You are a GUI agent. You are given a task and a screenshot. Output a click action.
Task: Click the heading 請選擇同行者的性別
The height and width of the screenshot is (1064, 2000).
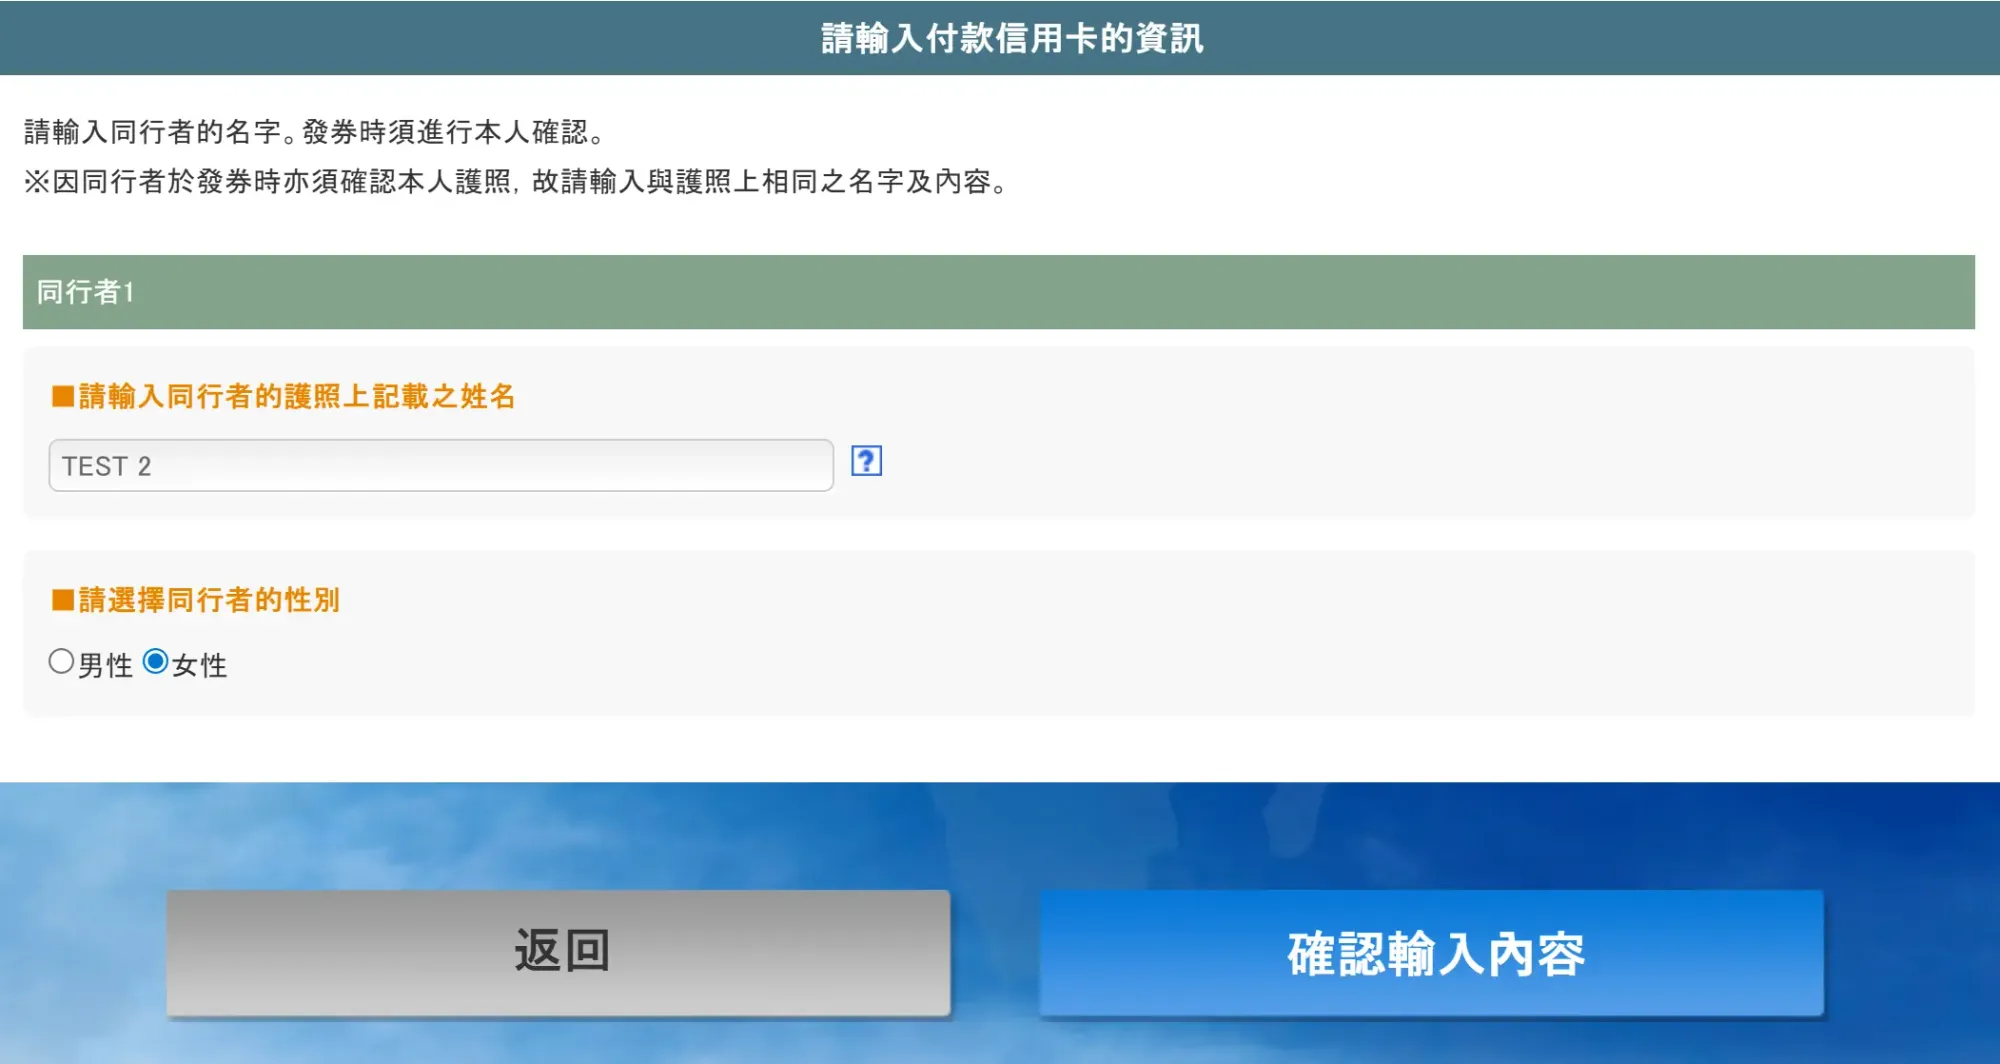[x=209, y=600]
